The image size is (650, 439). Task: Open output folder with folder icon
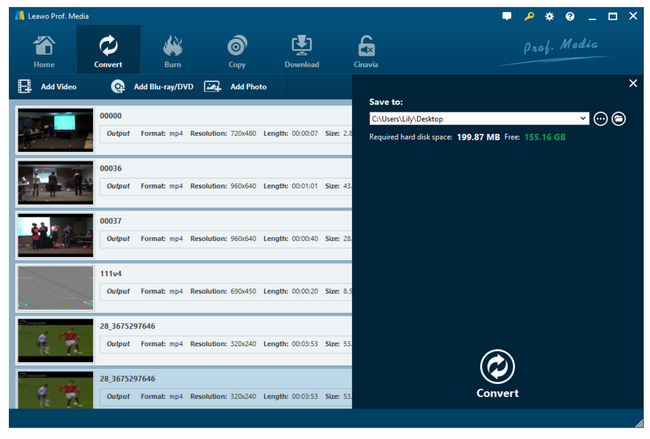coord(618,119)
